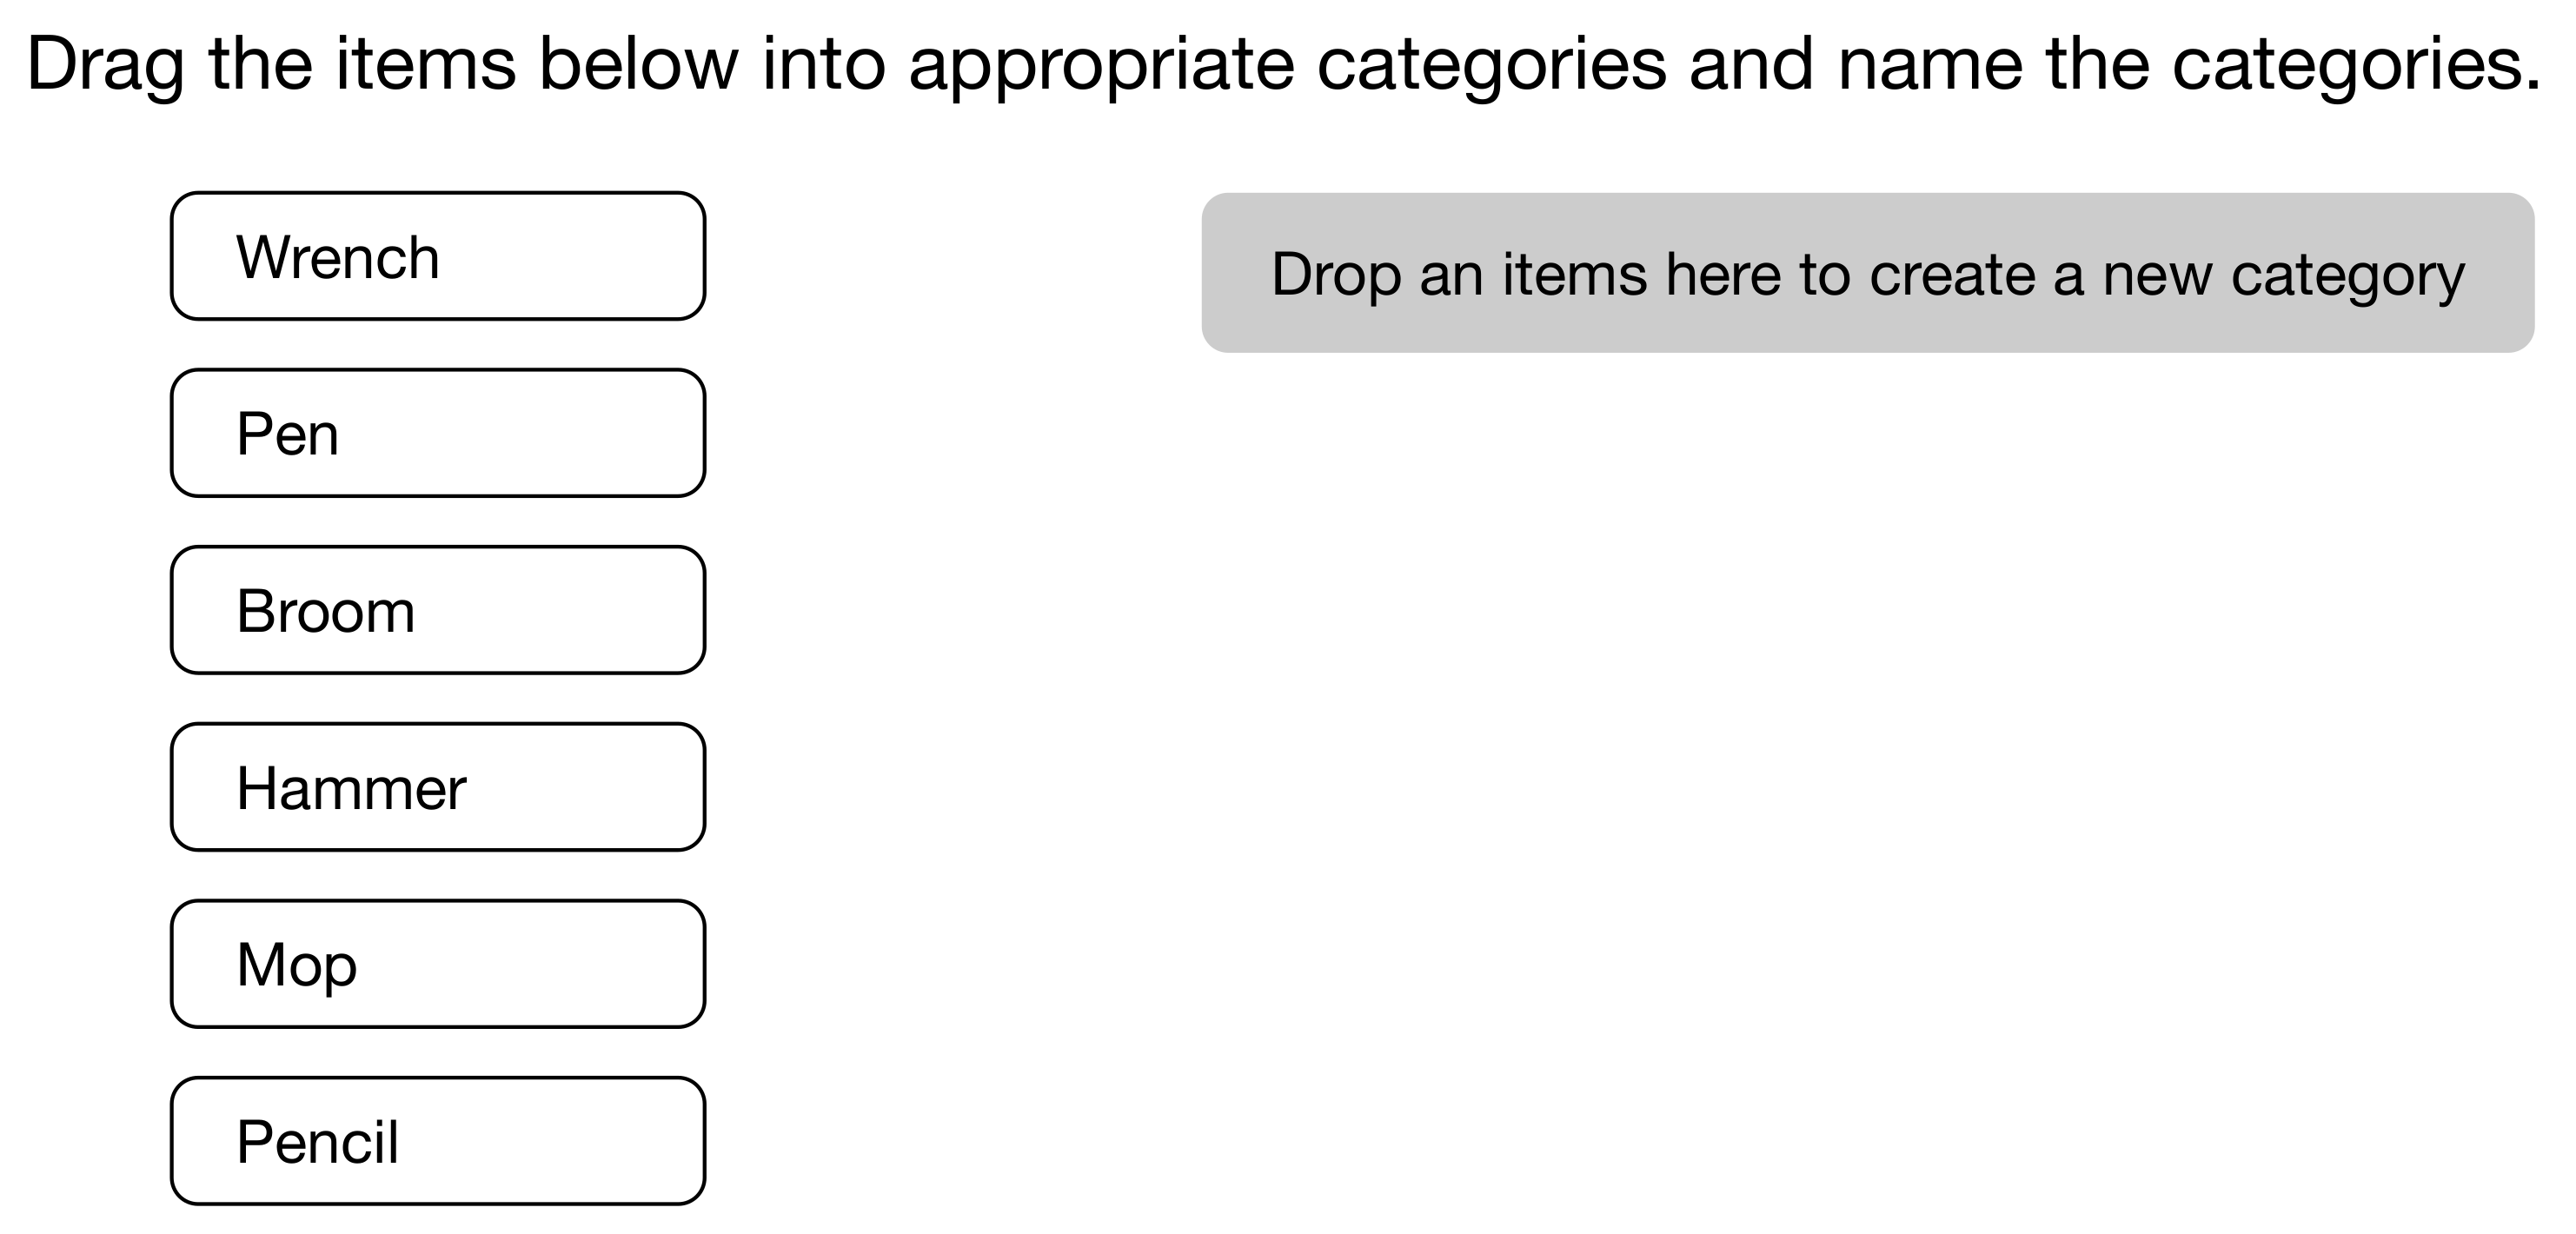This screenshot has height=1234, width=2576.
Task: Click the Broom item box
Action: (438, 610)
